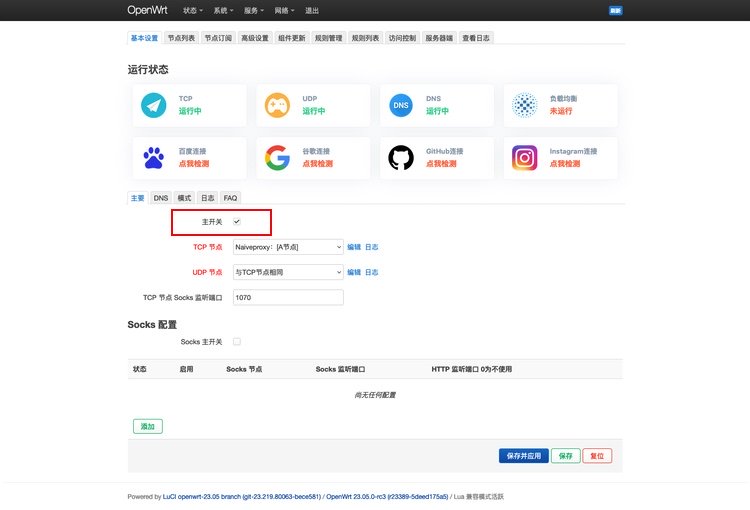Click the Baidu paw icon
The width and height of the screenshot is (750, 510).
click(x=153, y=158)
